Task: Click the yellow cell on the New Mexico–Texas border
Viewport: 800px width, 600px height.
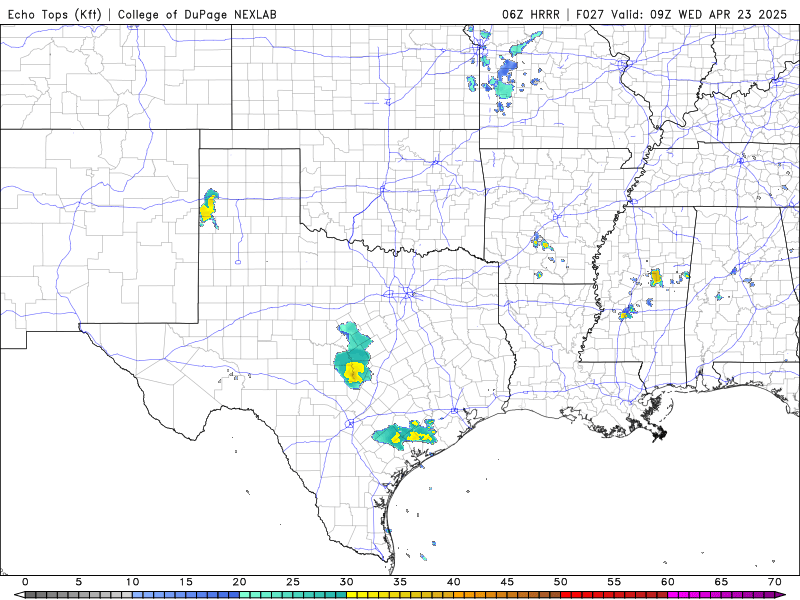Action: pos(207,210)
